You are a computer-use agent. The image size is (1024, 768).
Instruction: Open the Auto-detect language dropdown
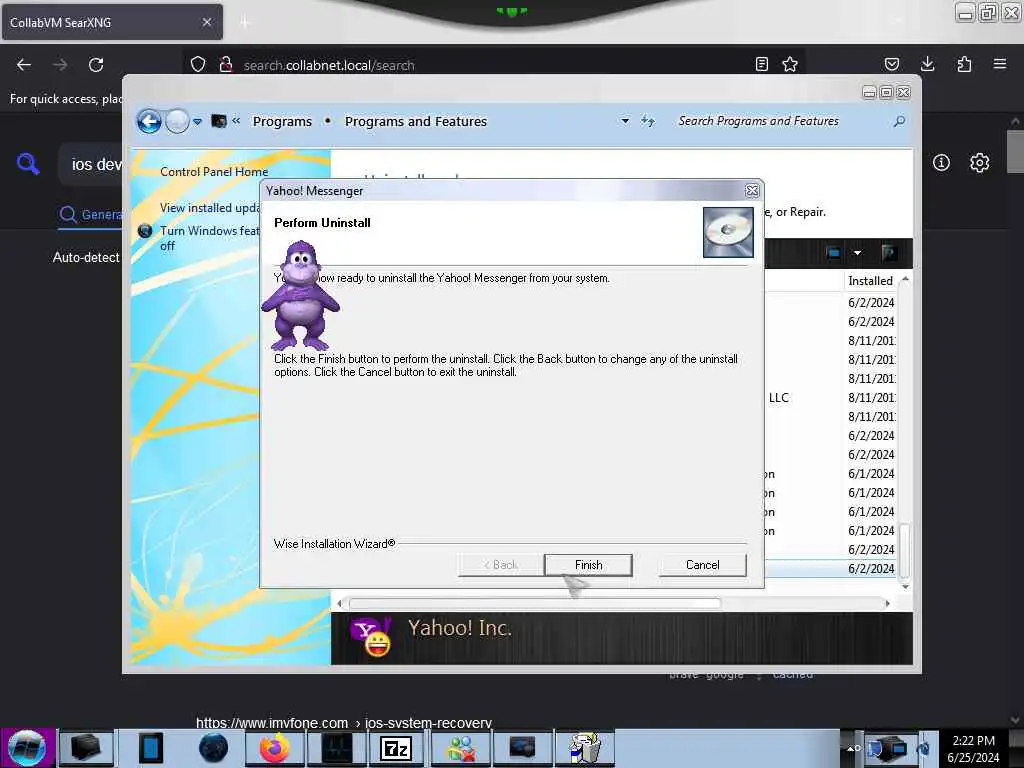(x=86, y=257)
